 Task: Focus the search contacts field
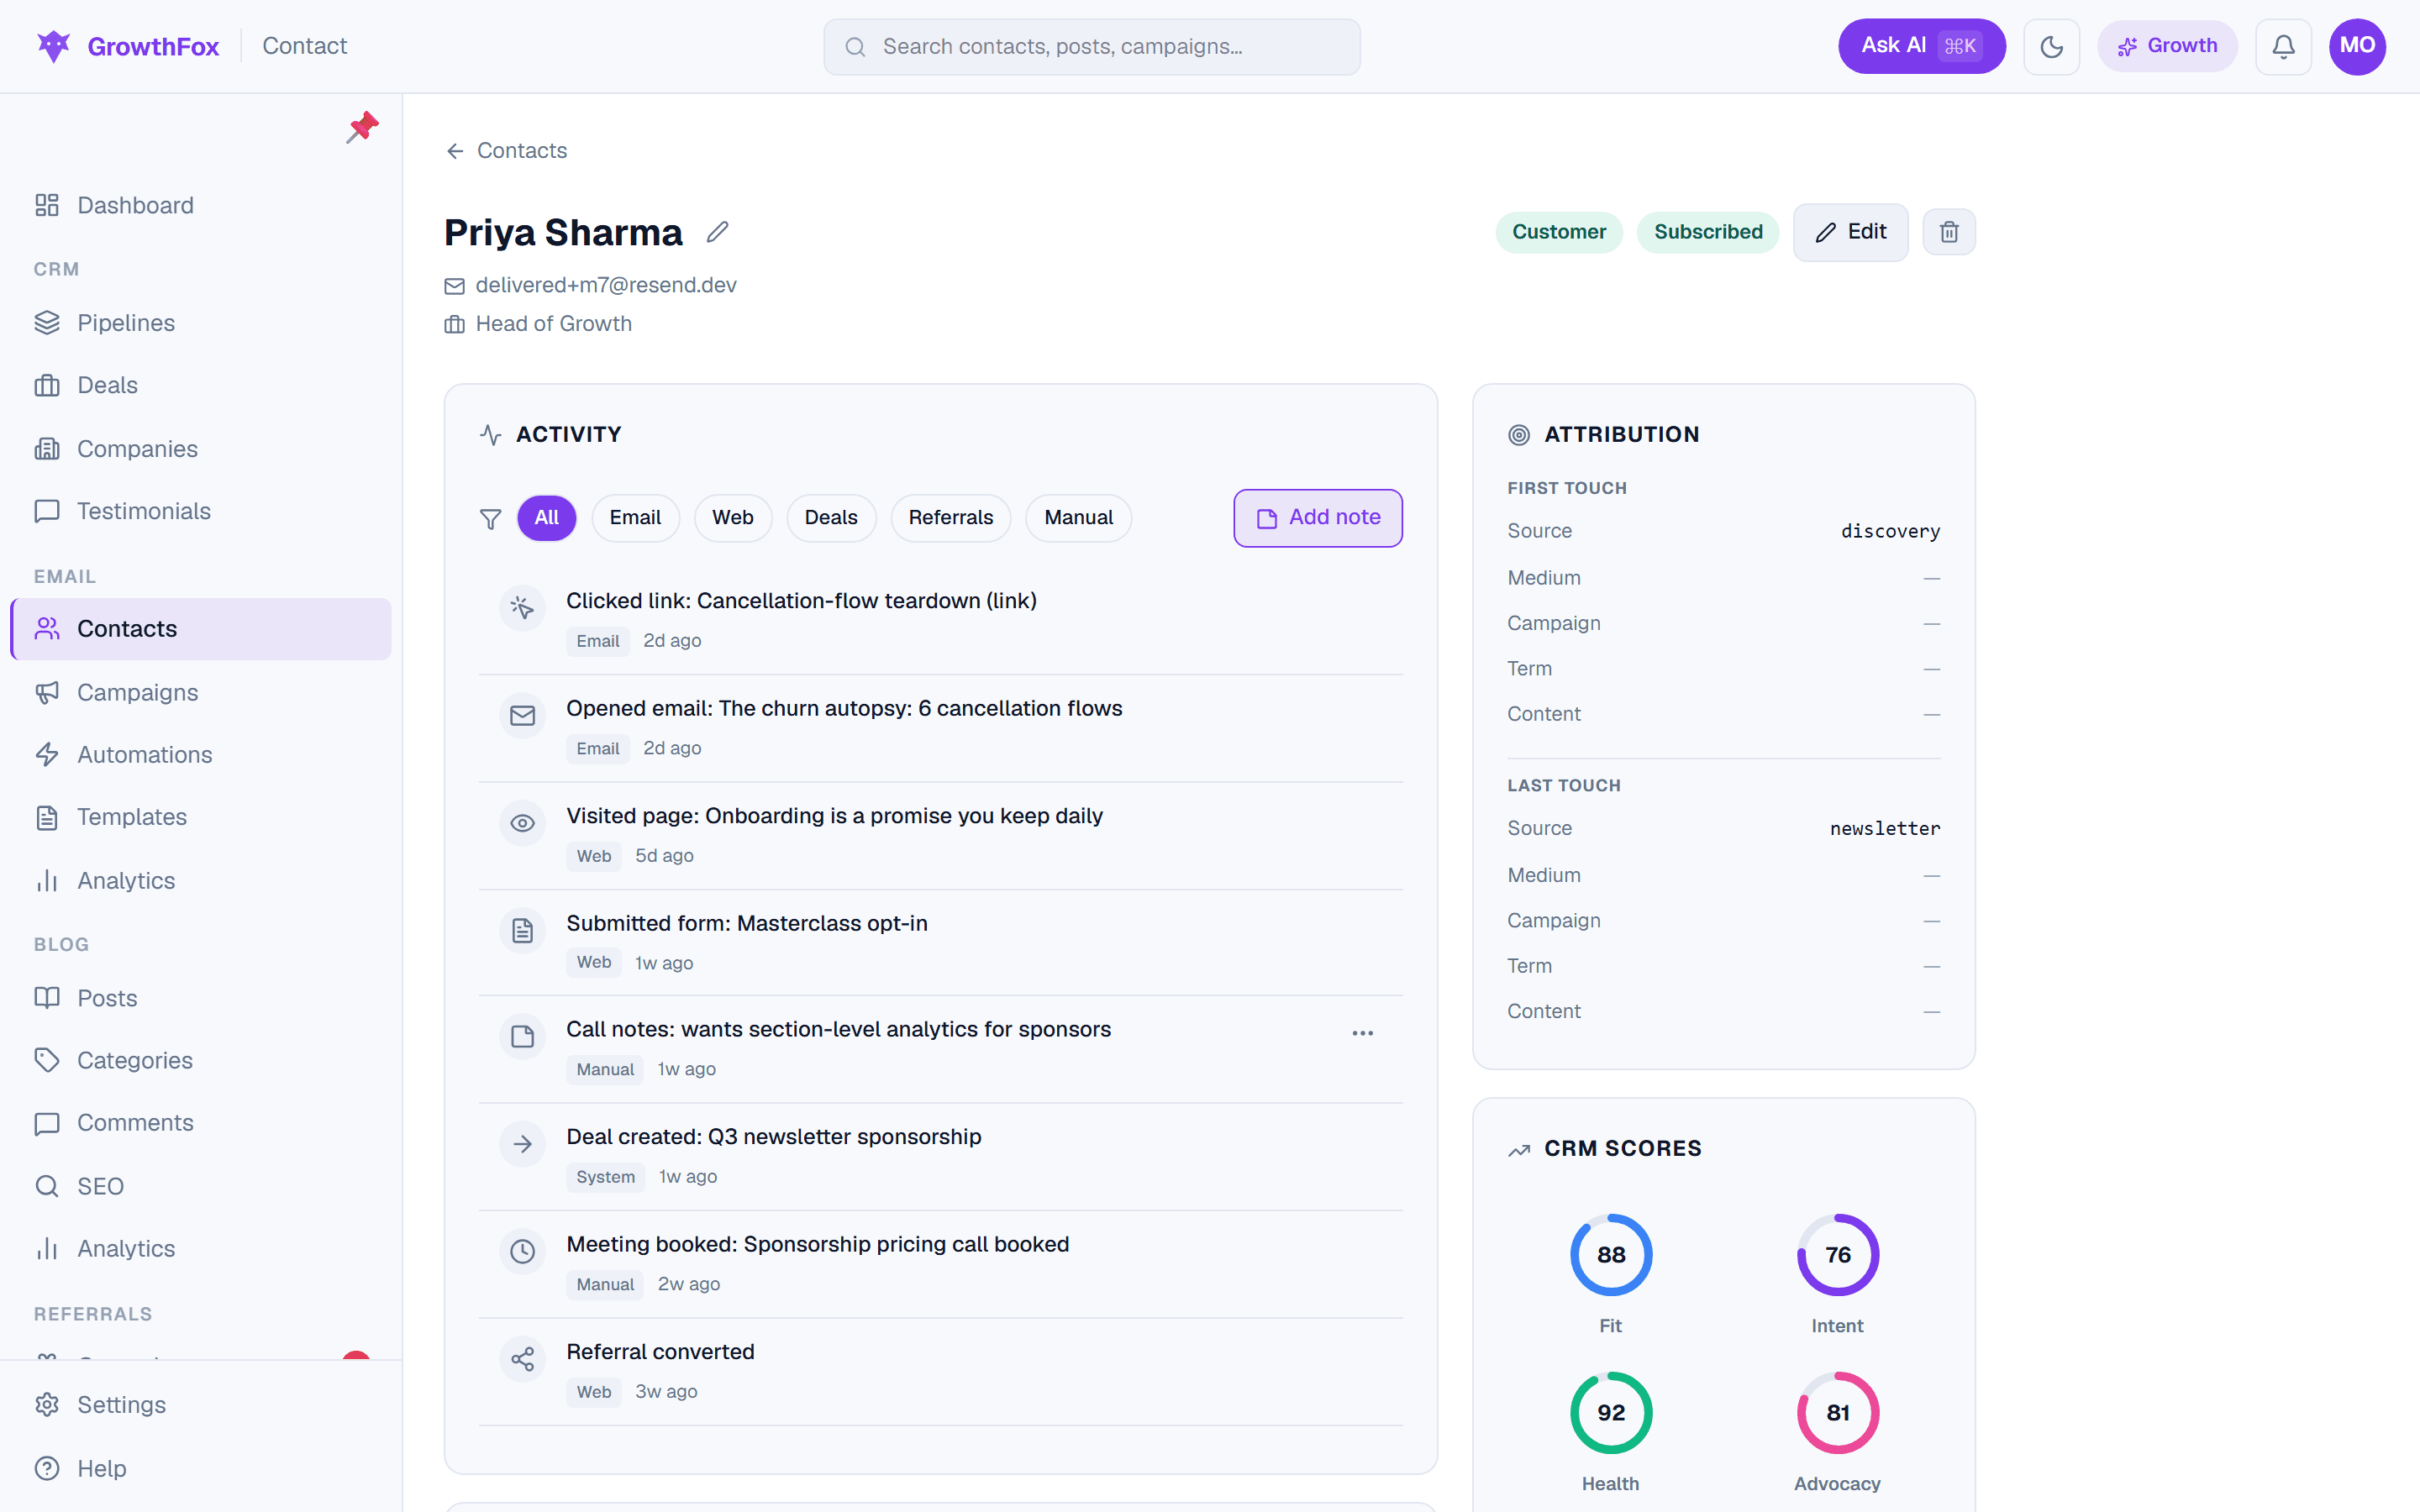[x=1091, y=47]
